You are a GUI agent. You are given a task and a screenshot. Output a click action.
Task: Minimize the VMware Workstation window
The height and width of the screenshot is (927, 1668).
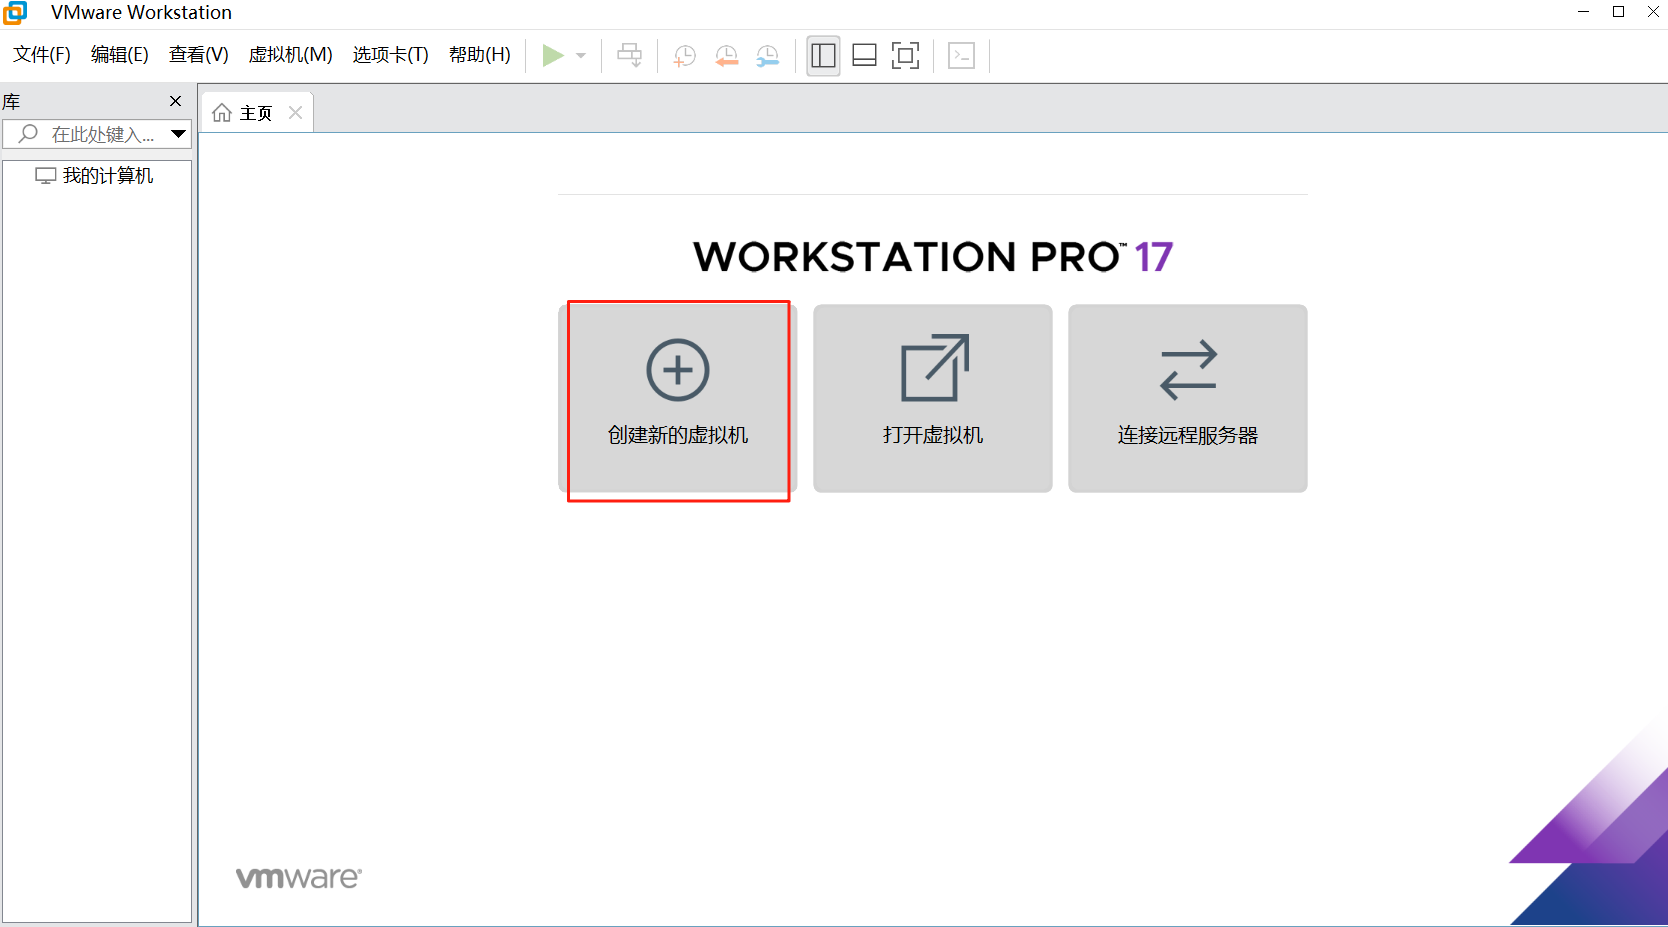tap(1583, 12)
